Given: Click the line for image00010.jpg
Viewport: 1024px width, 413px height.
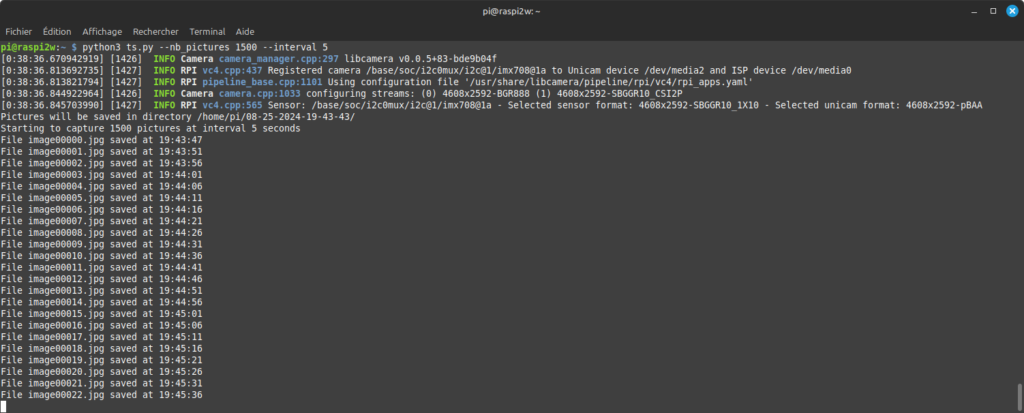Looking at the screenshot, I should click(x=101, y=256).
